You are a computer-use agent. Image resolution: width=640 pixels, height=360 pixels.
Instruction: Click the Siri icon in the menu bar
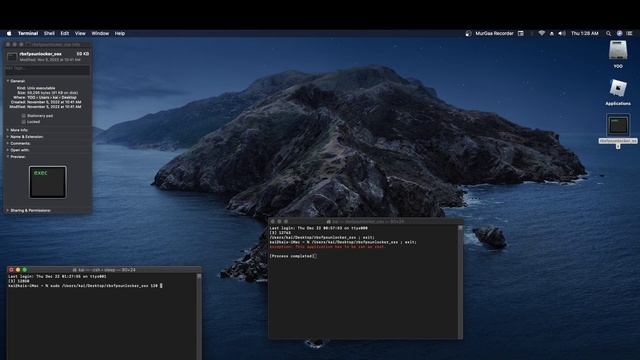click(619, 33)
